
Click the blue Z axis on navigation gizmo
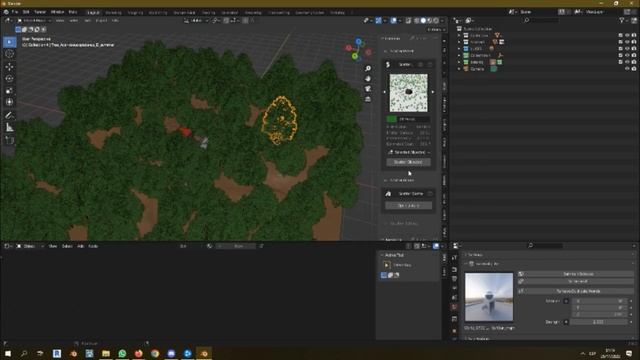tap(358, 42)
